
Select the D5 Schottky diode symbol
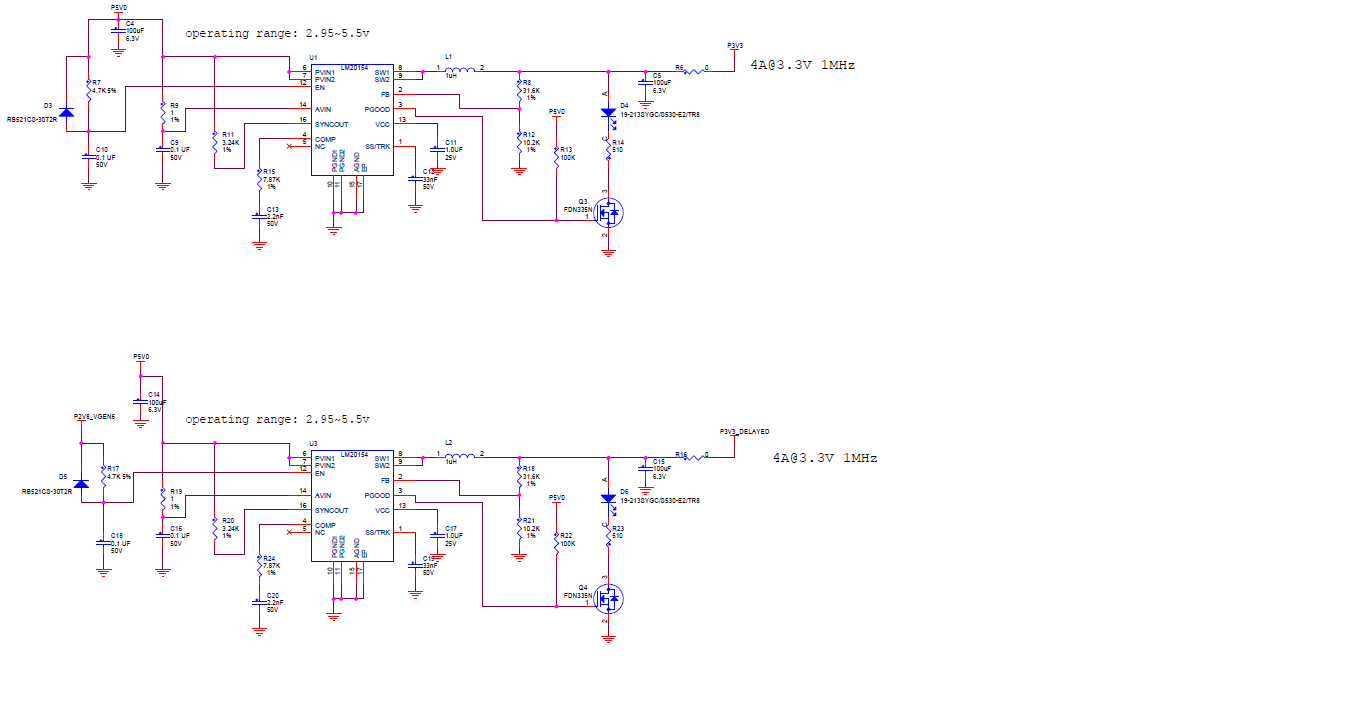[x=82, y=484]
